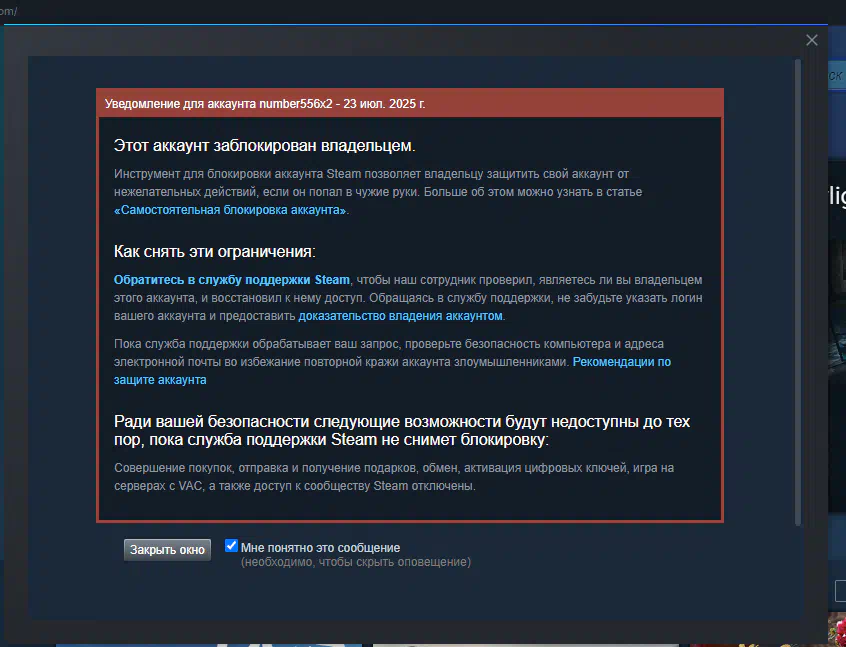The image size is (846, 647).
Task: Click the 'Этот аккаунт заблокирован владельцем.' heading
Action: point(264,146)
